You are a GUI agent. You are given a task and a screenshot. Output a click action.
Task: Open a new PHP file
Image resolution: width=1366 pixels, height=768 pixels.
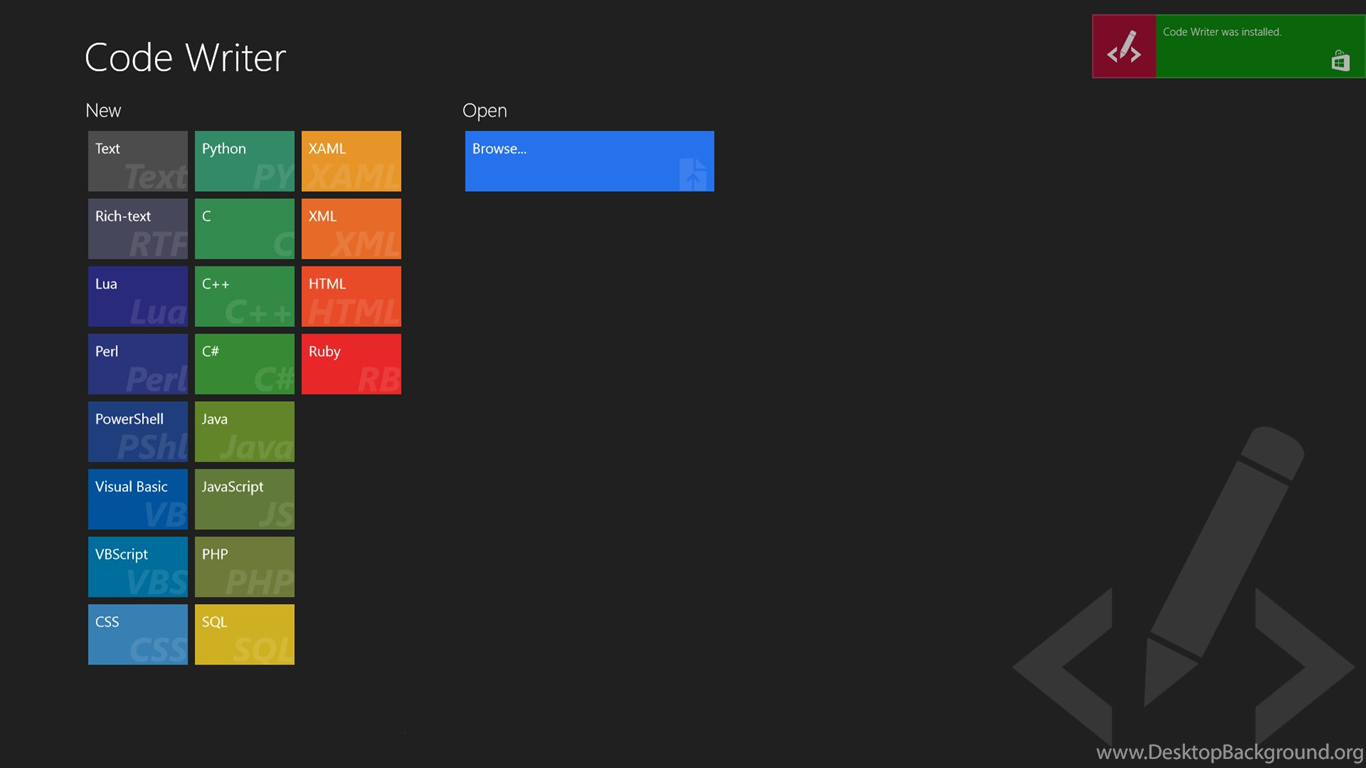(244, 566)
